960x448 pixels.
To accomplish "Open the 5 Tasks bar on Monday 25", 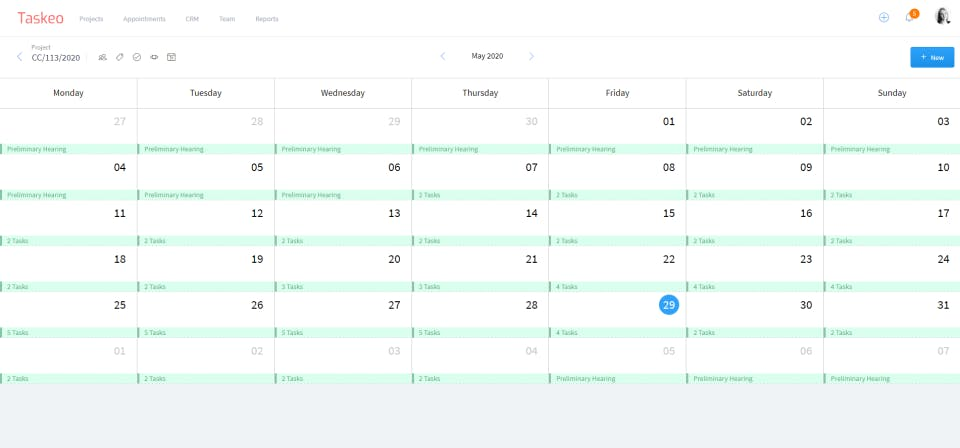I will tap(68, 333).
